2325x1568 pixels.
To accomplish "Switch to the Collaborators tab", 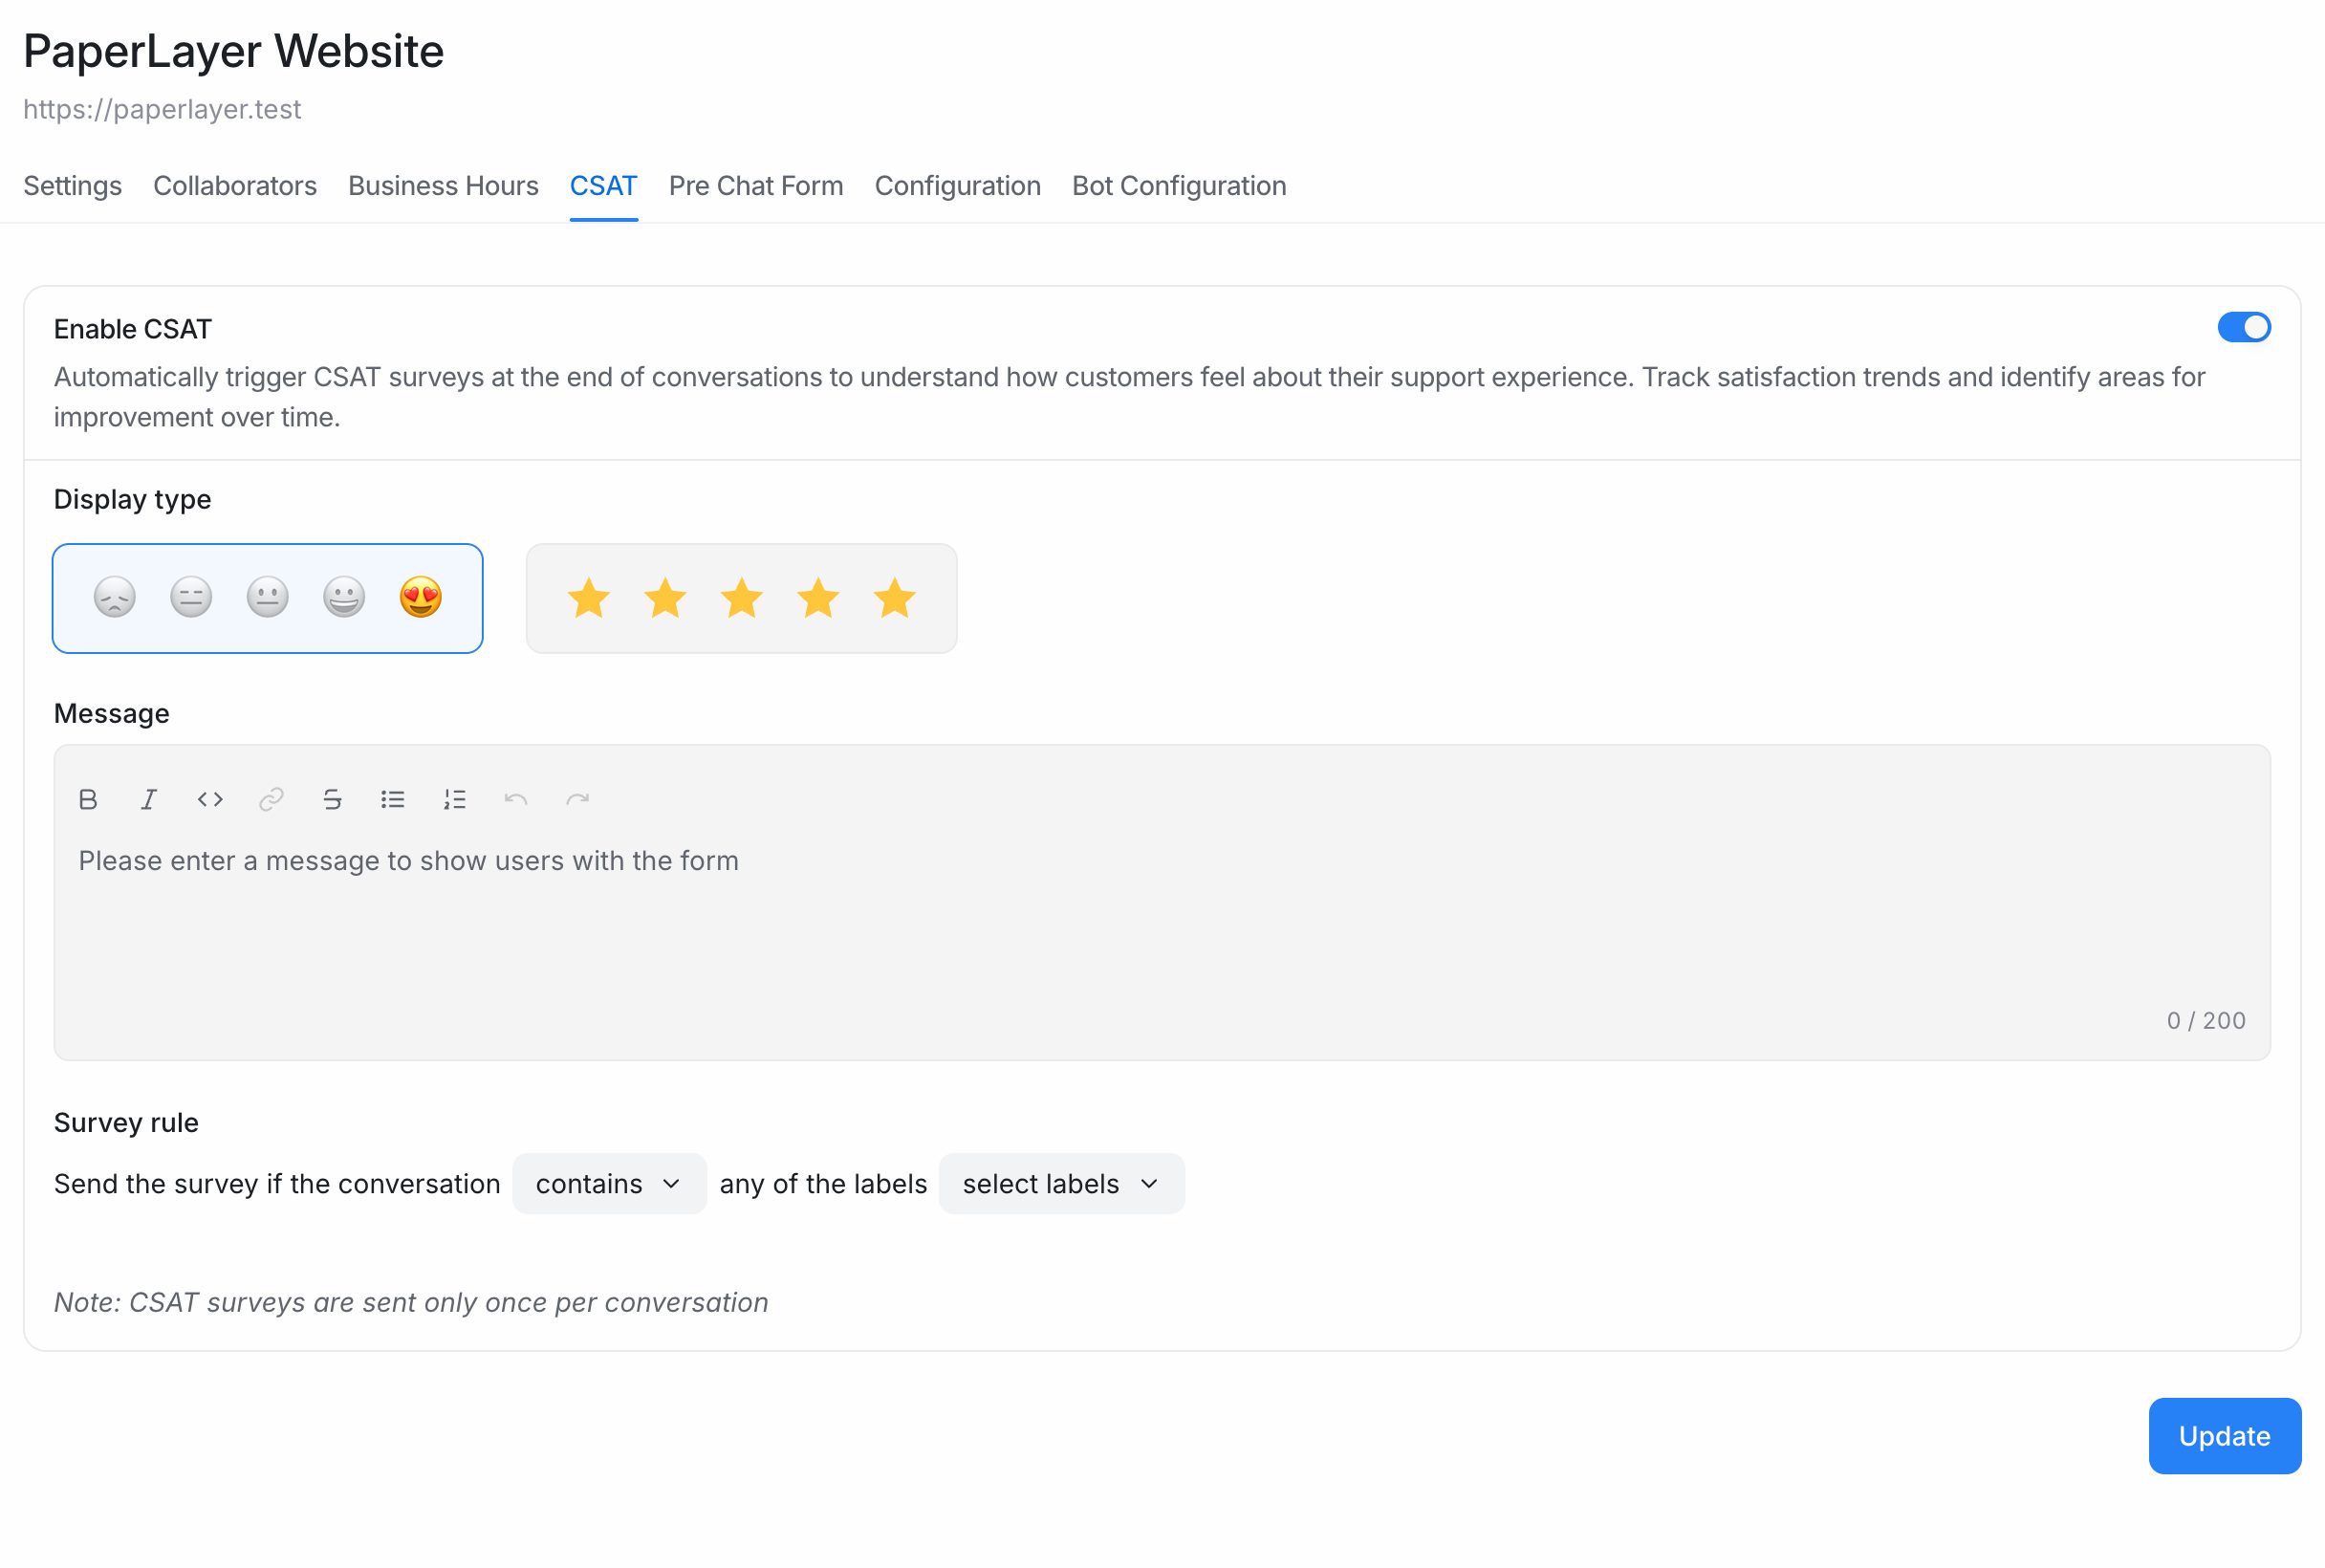I will coord(235,186).
